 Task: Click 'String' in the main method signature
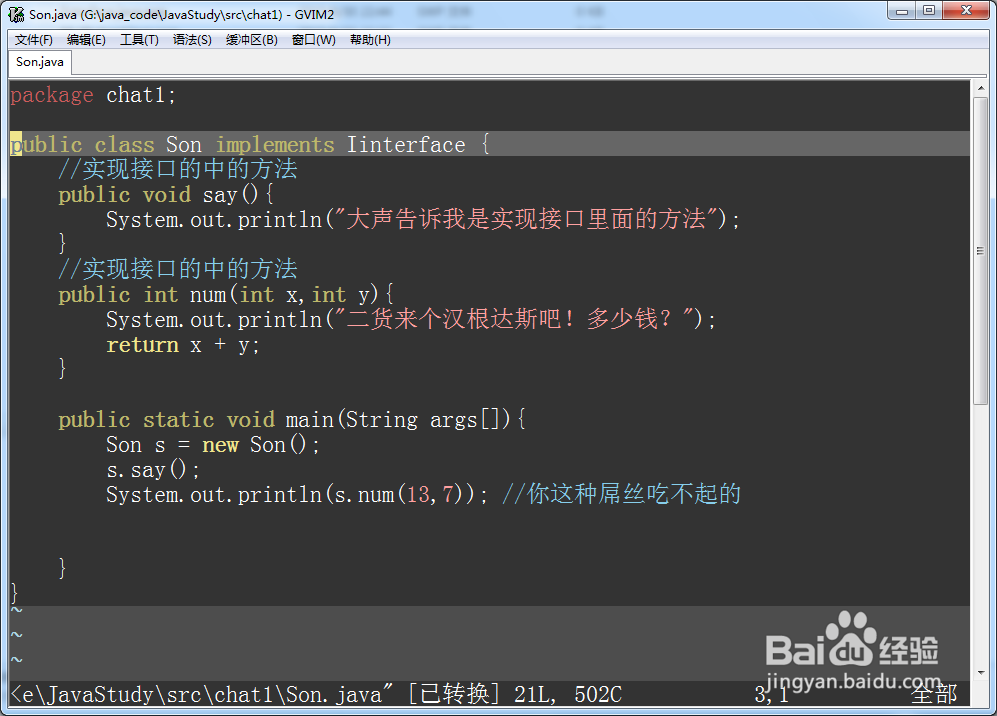pyautogui.click(x=382, y=420)
